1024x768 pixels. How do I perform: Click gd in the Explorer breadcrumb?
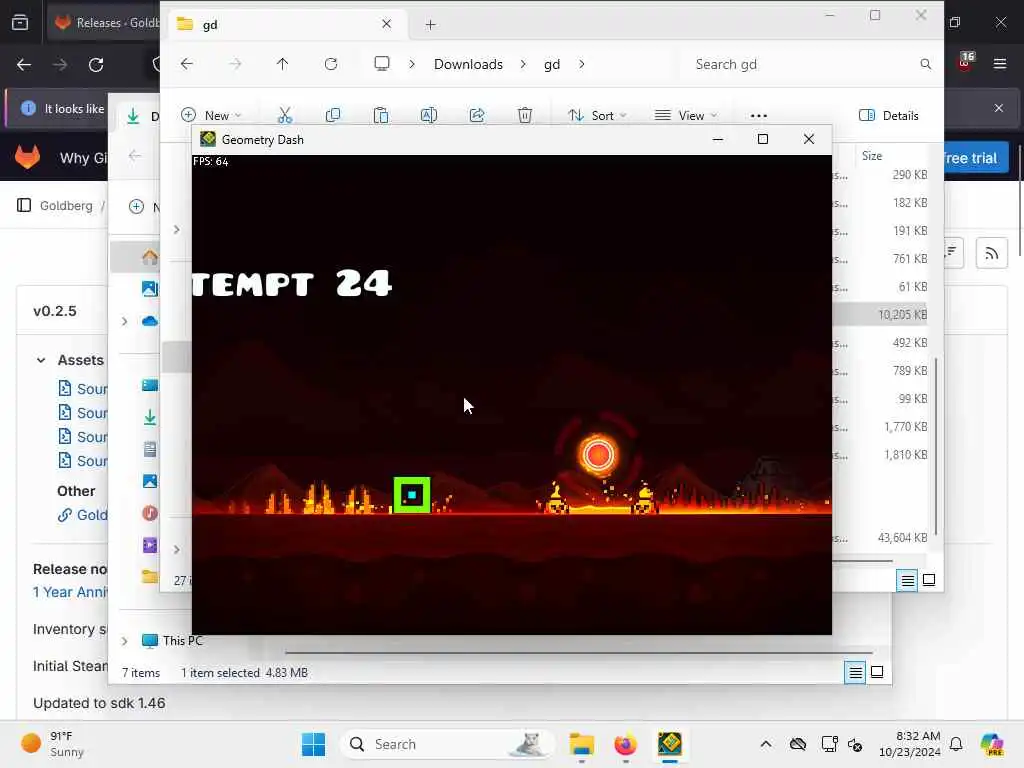click(x=552, y=64)
